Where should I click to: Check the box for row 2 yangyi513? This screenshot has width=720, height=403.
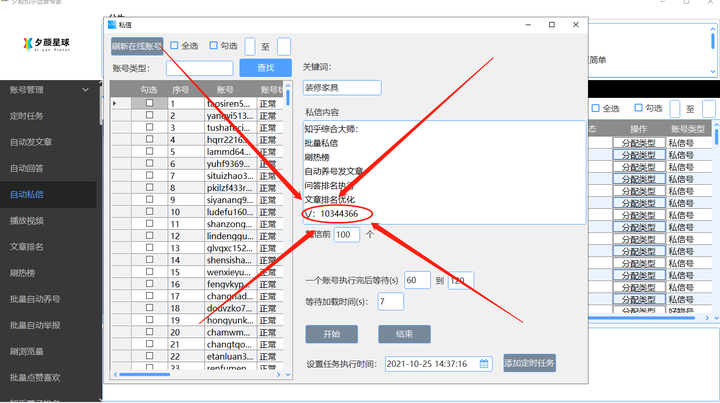(x=150, y=115)
